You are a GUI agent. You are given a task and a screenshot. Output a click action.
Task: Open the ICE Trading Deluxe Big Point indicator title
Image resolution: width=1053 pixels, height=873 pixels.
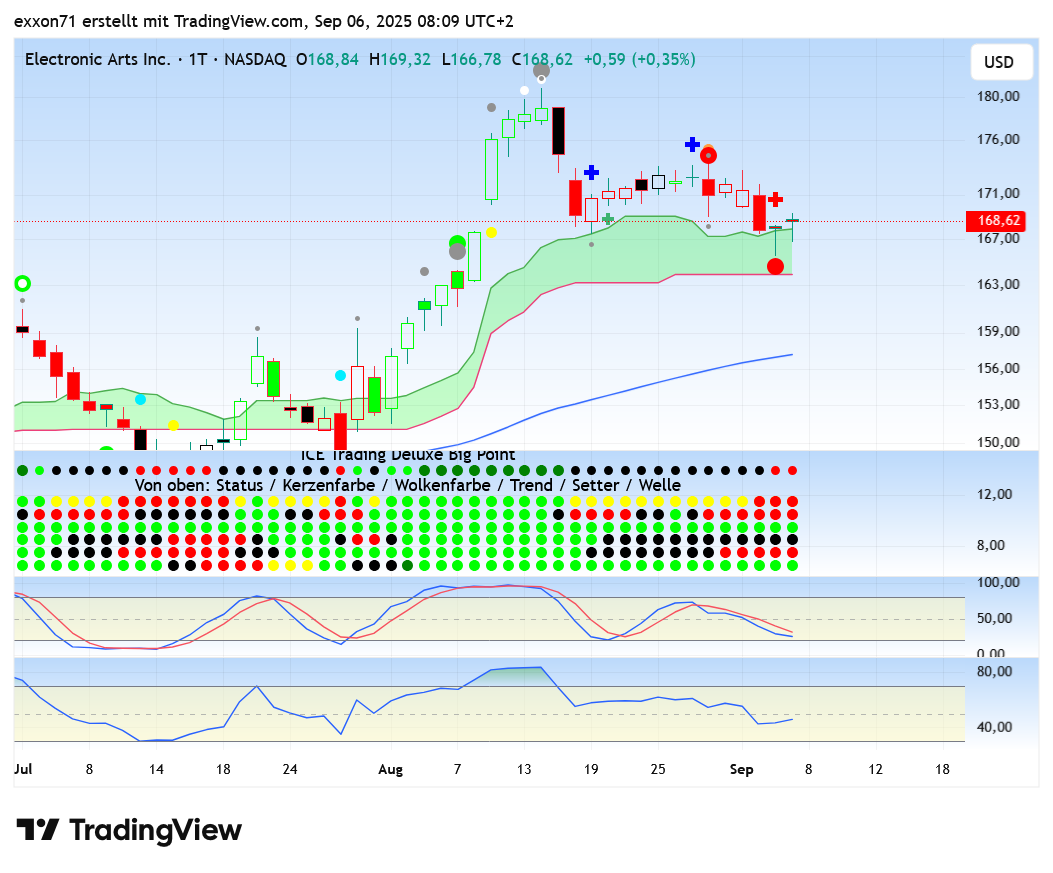(407, 455)
